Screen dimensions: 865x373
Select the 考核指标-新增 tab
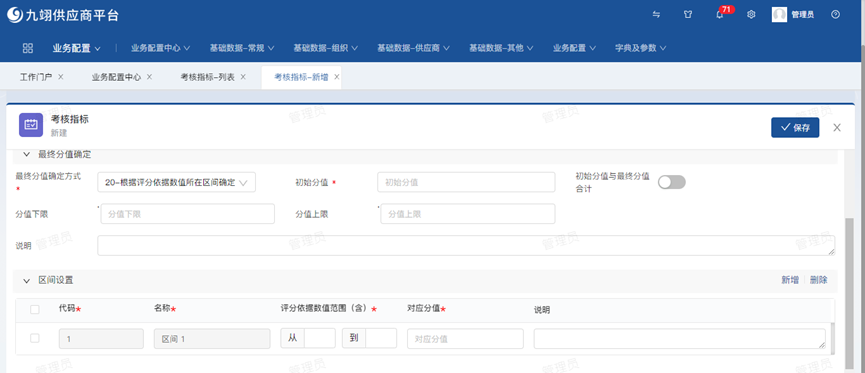pyautogui.click(x=301, y=77)
